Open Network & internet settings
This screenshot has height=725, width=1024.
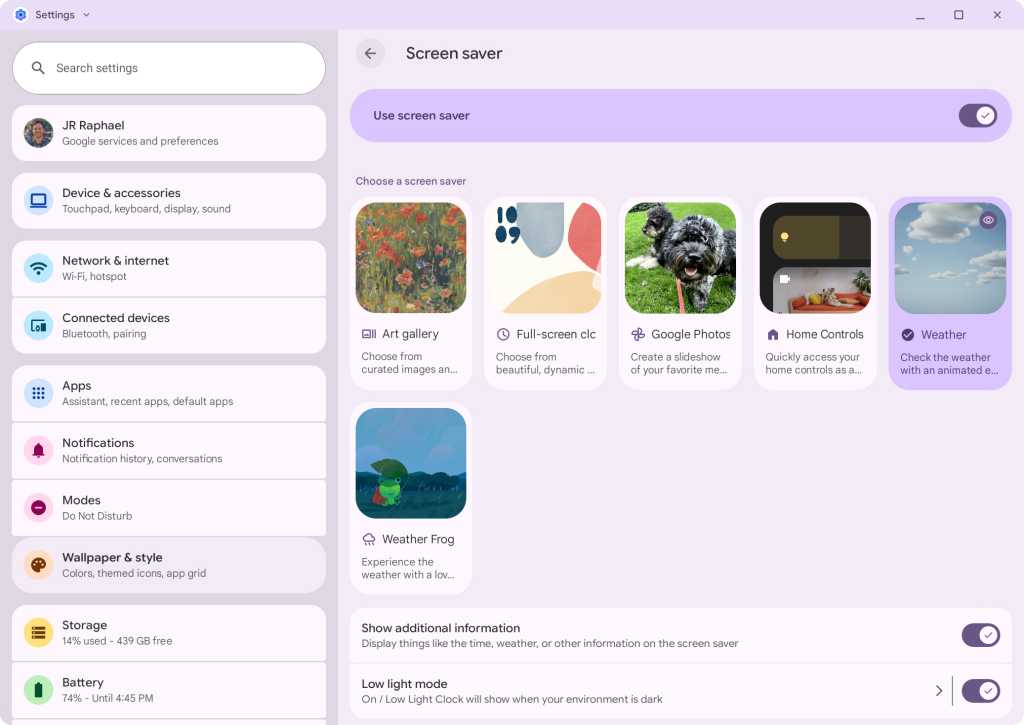coord(168,268)
